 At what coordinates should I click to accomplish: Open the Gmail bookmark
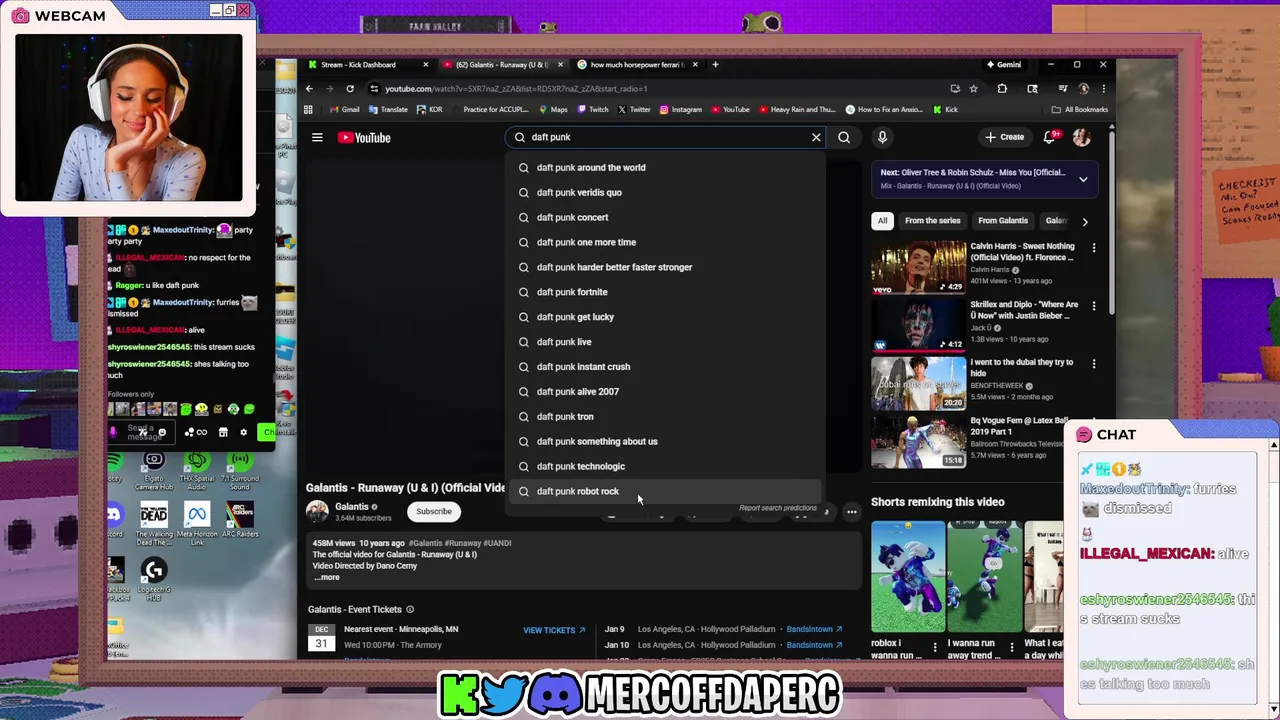pos(343,109)
